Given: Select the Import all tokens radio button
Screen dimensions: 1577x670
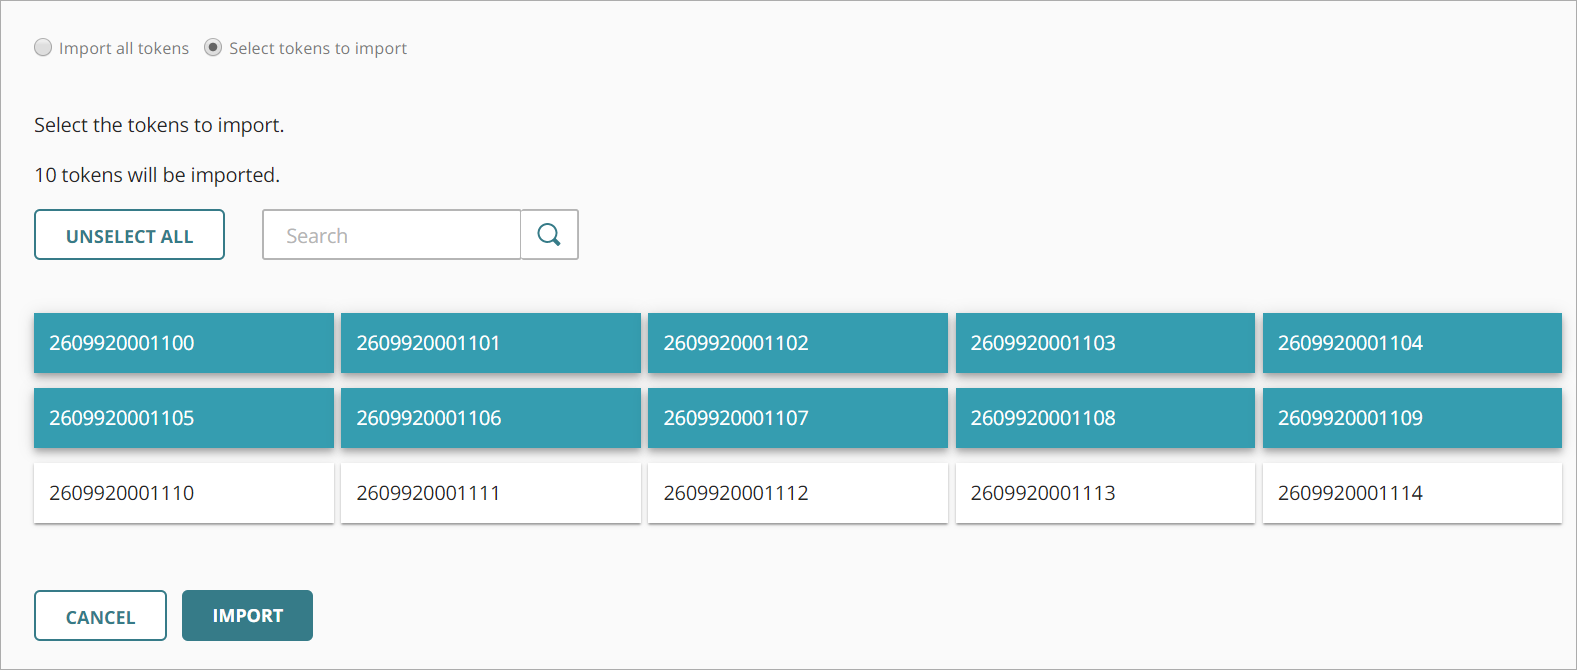Looking at the screenshot, I should point(43,47).
